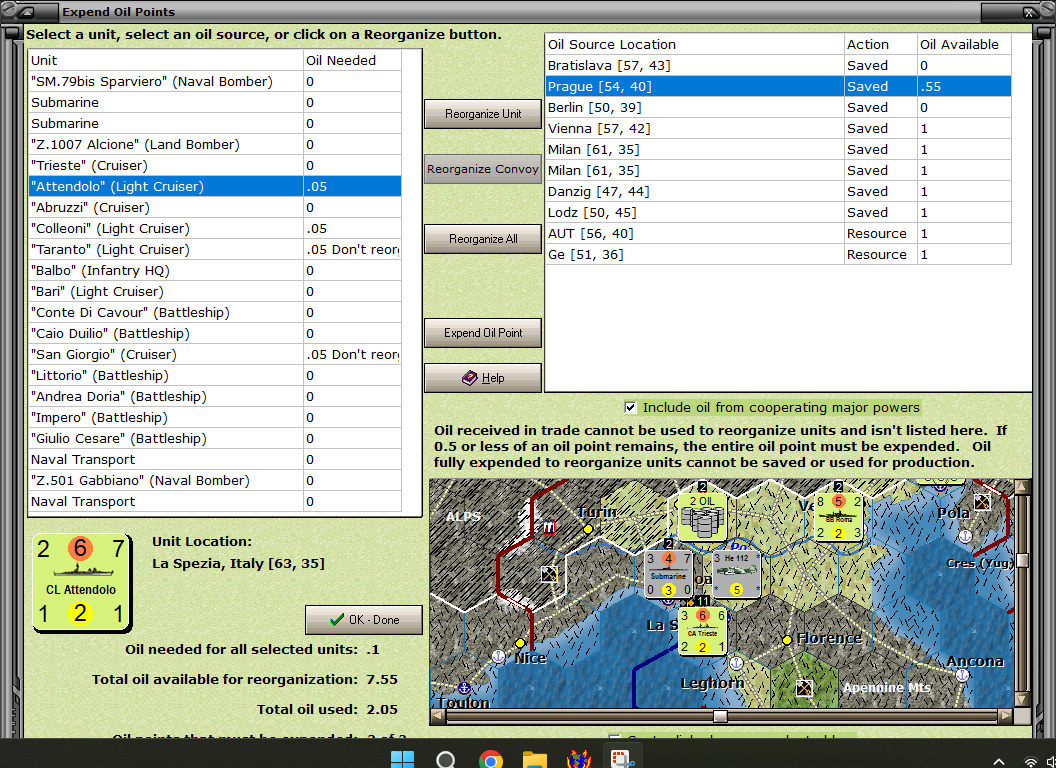Click the factory icon below Leghorn label
The height and width of the screenshot is (768, 1056).
pos(803,688)
